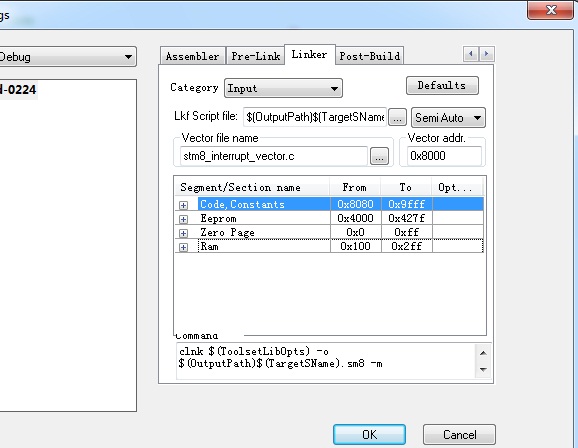Select the Code, Constants row
Image resolution: width=578 pixels, height=448 pixels.
[329, 204]
